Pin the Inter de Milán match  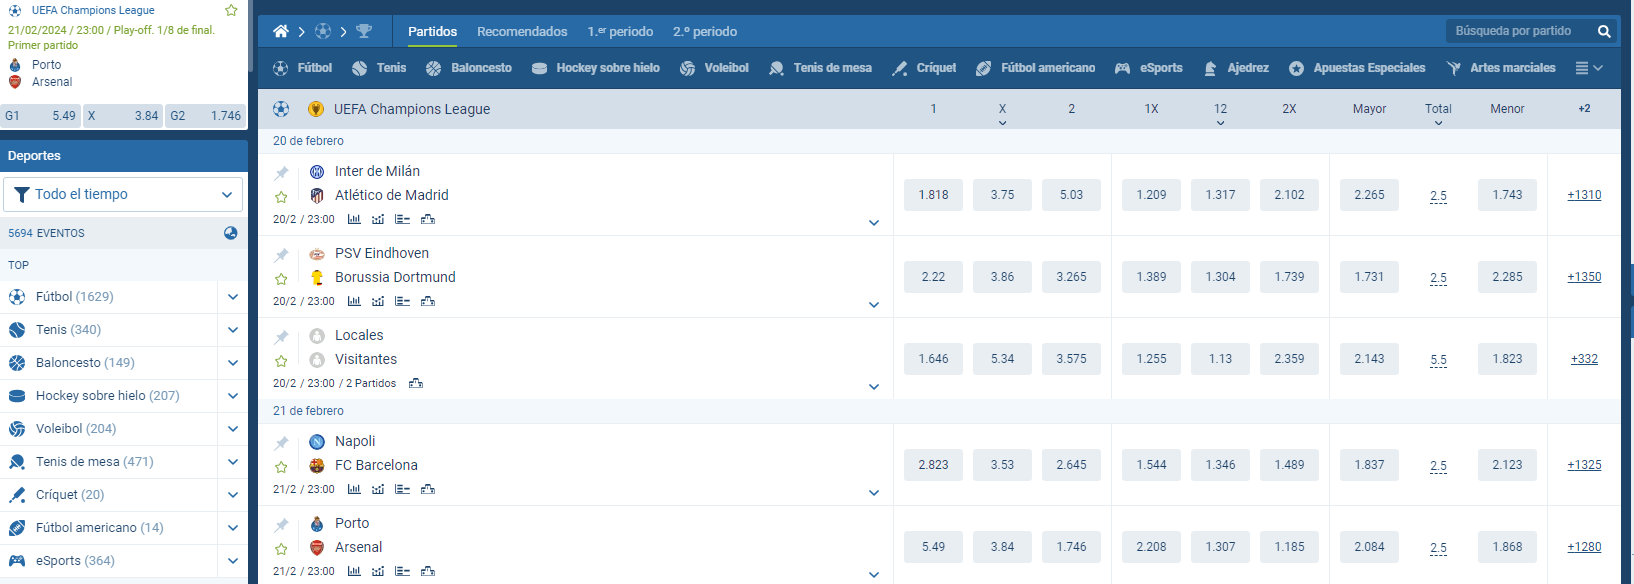pyautogui.click(x=281, y=173)
